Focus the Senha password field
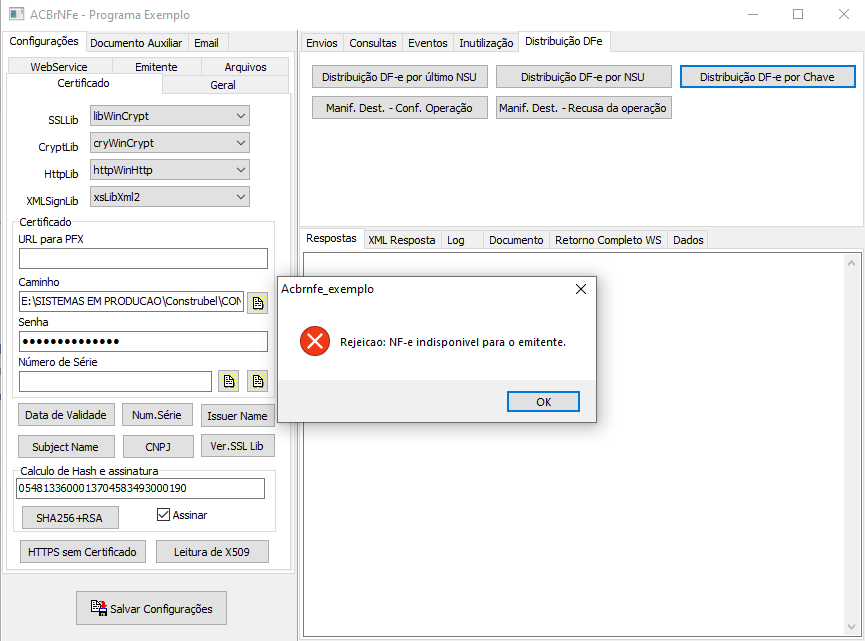The image size is (865, 641). [143, 341]
